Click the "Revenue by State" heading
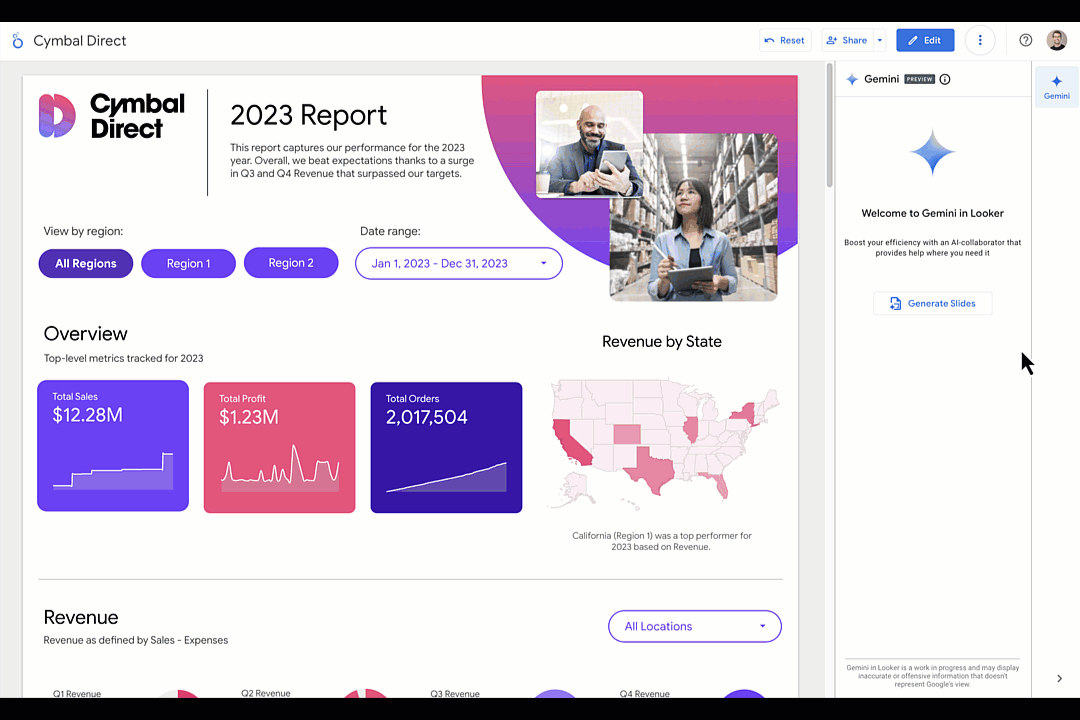1080x720 pixels. tap(661, 342)
